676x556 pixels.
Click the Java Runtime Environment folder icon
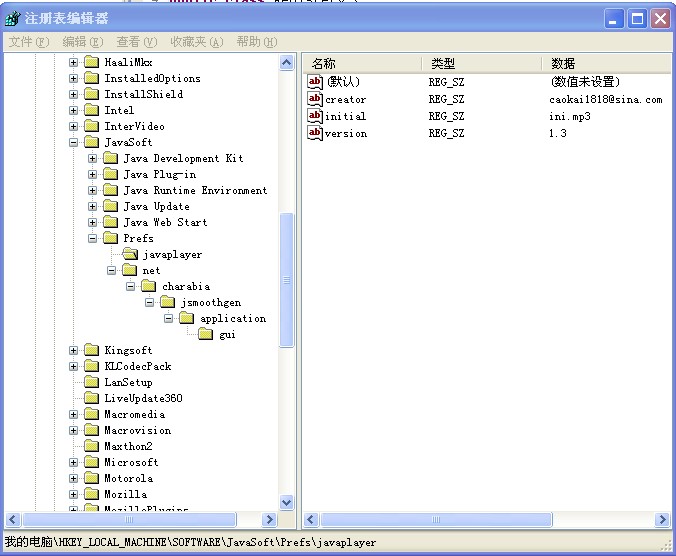coord(110,190)
